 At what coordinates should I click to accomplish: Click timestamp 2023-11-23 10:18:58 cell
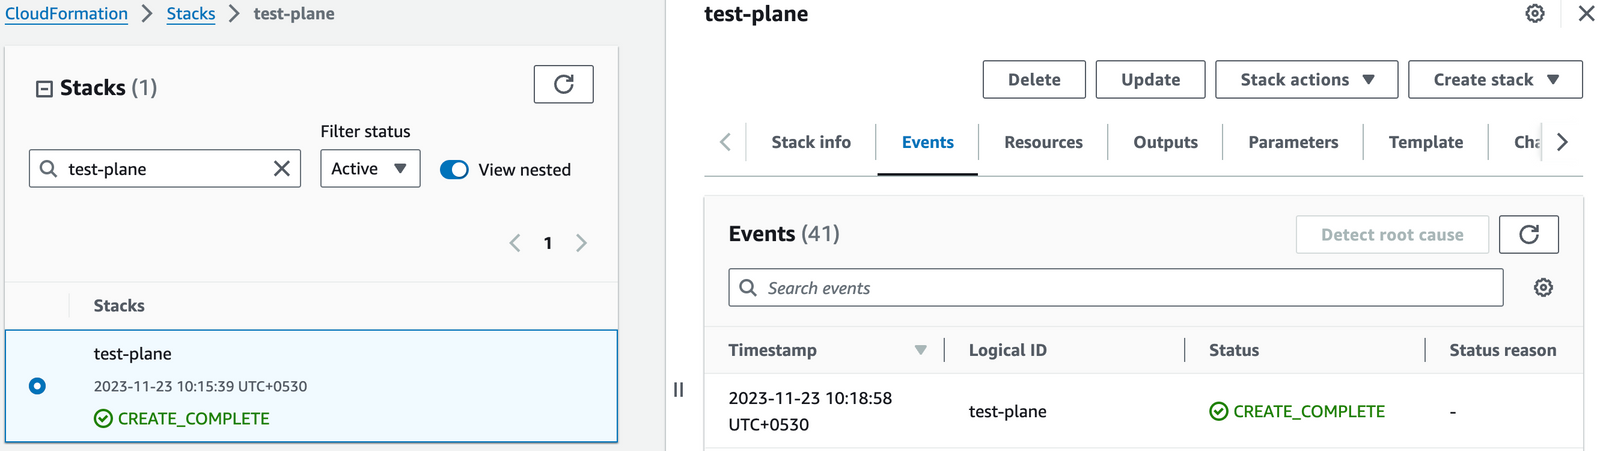810,411
